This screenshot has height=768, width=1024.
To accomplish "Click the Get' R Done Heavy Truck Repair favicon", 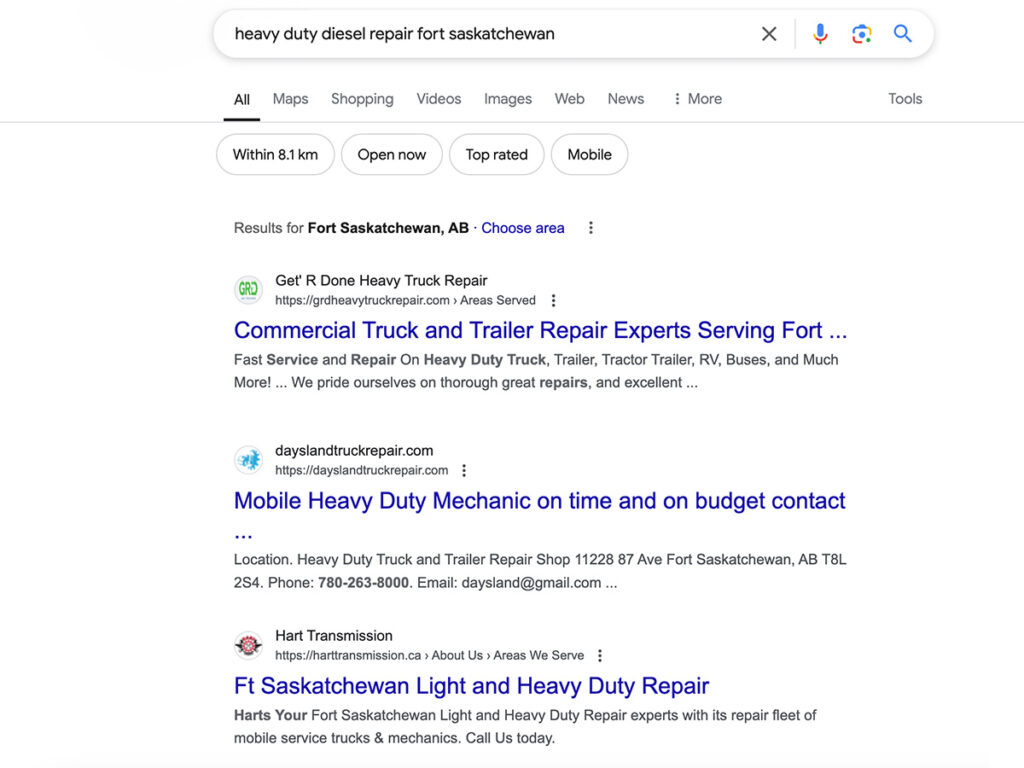I will (248, 289).
